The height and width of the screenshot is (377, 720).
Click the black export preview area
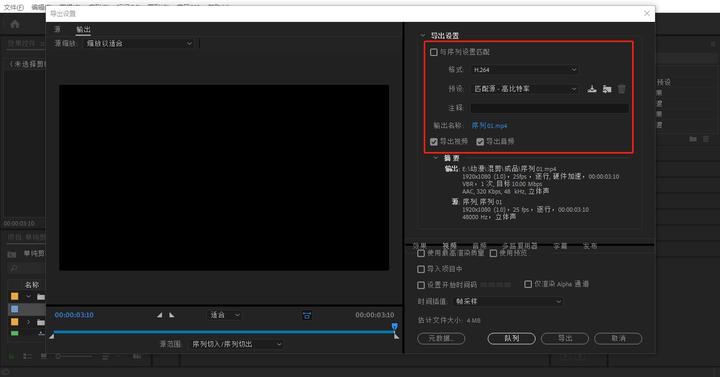(224, 177)
